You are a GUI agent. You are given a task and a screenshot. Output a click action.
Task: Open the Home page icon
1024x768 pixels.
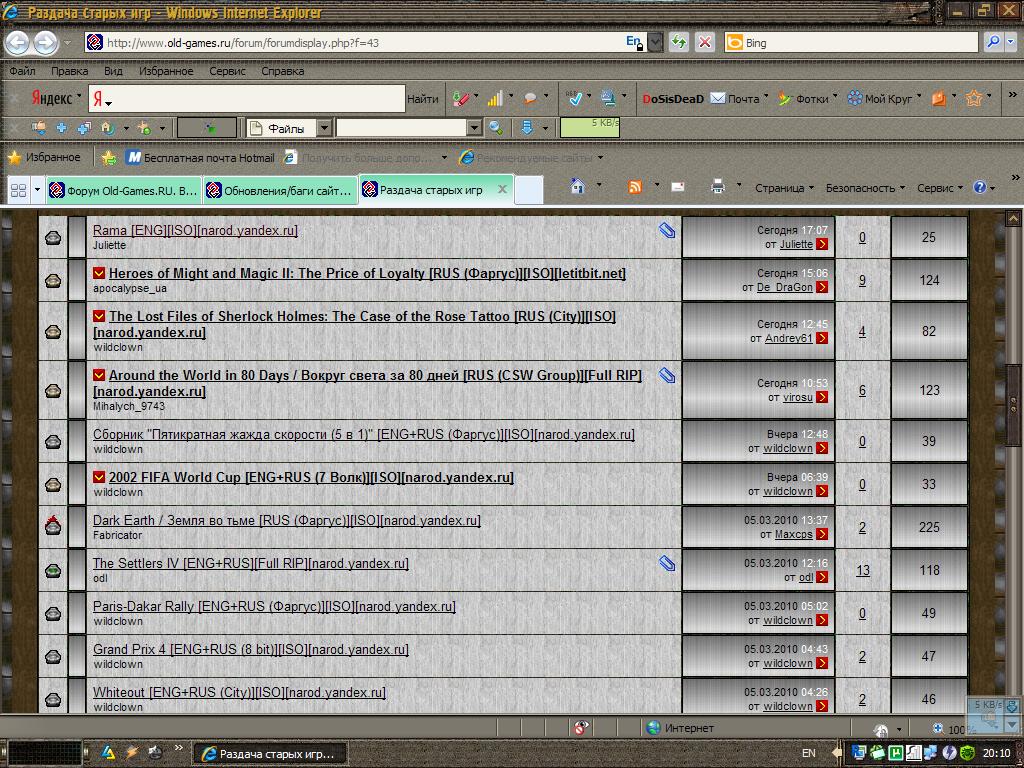pyautogui.click(x=577, y=187)
